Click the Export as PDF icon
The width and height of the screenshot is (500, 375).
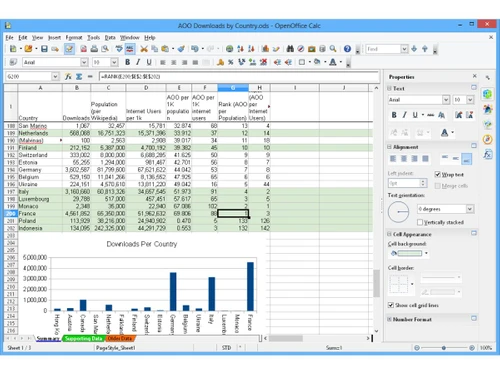[83, 49]
